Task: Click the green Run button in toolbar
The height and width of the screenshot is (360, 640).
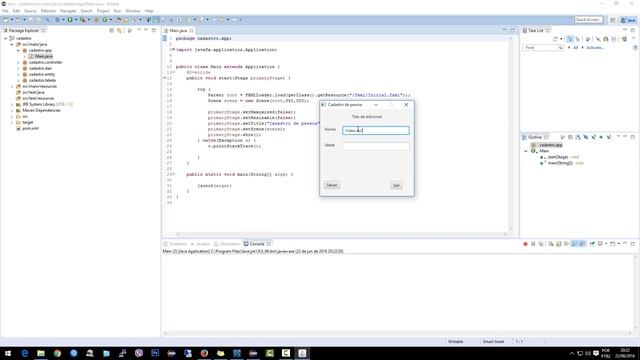Action: [70, 20]
